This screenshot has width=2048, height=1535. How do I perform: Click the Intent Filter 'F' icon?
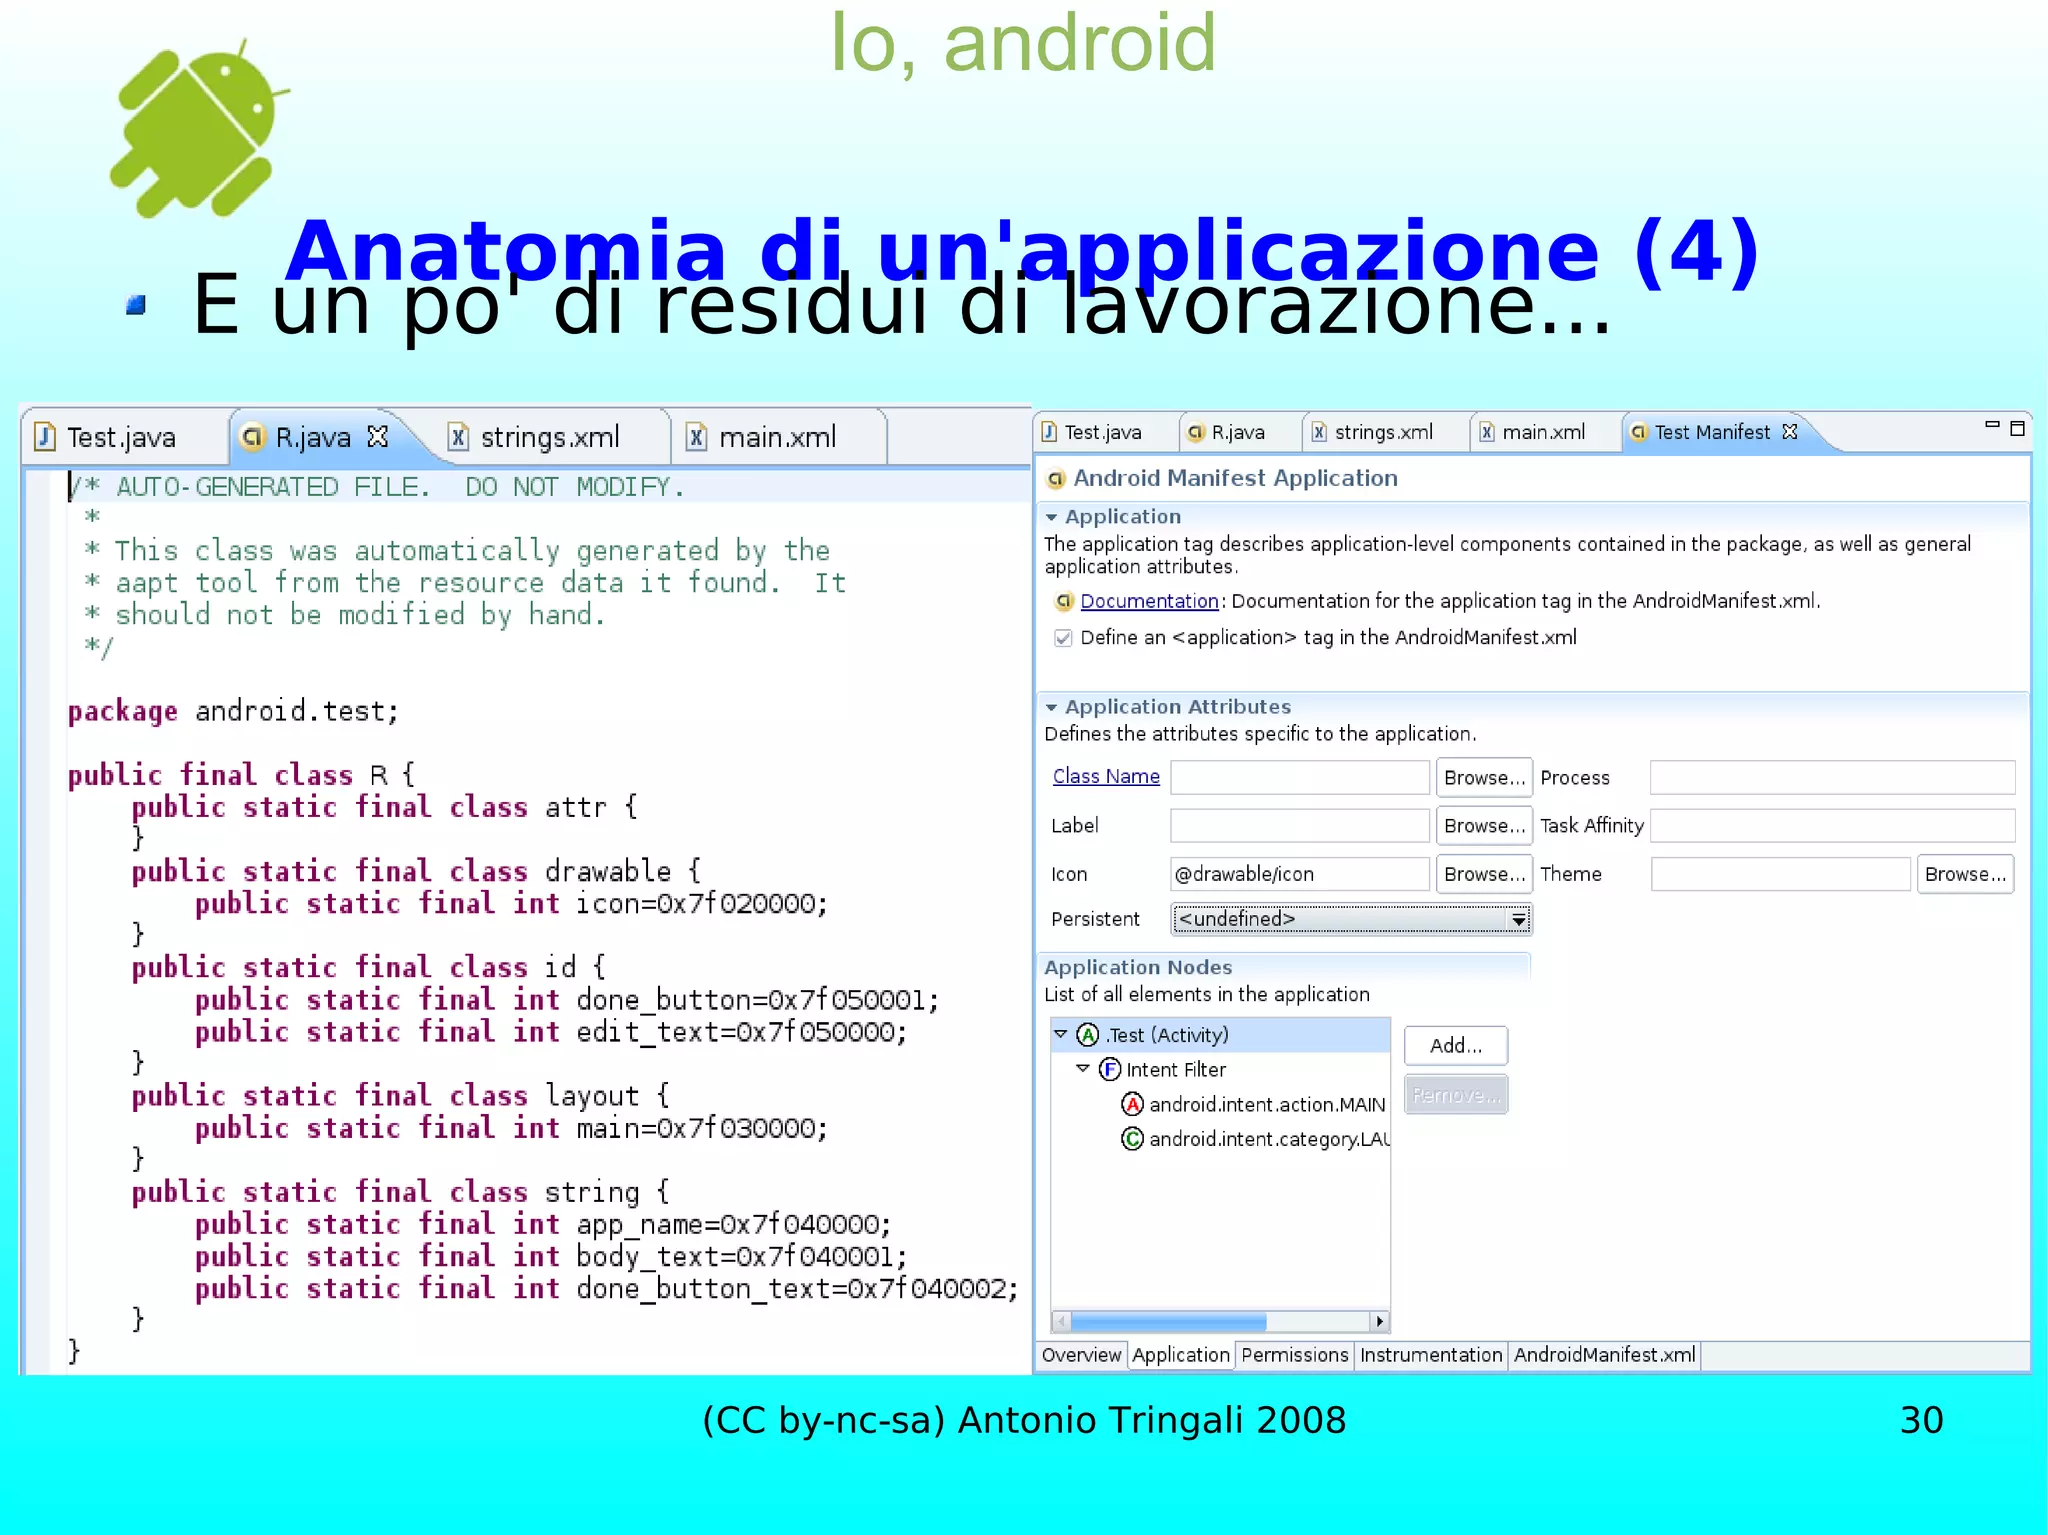pyautogui.click(x=1110, y=1070)
